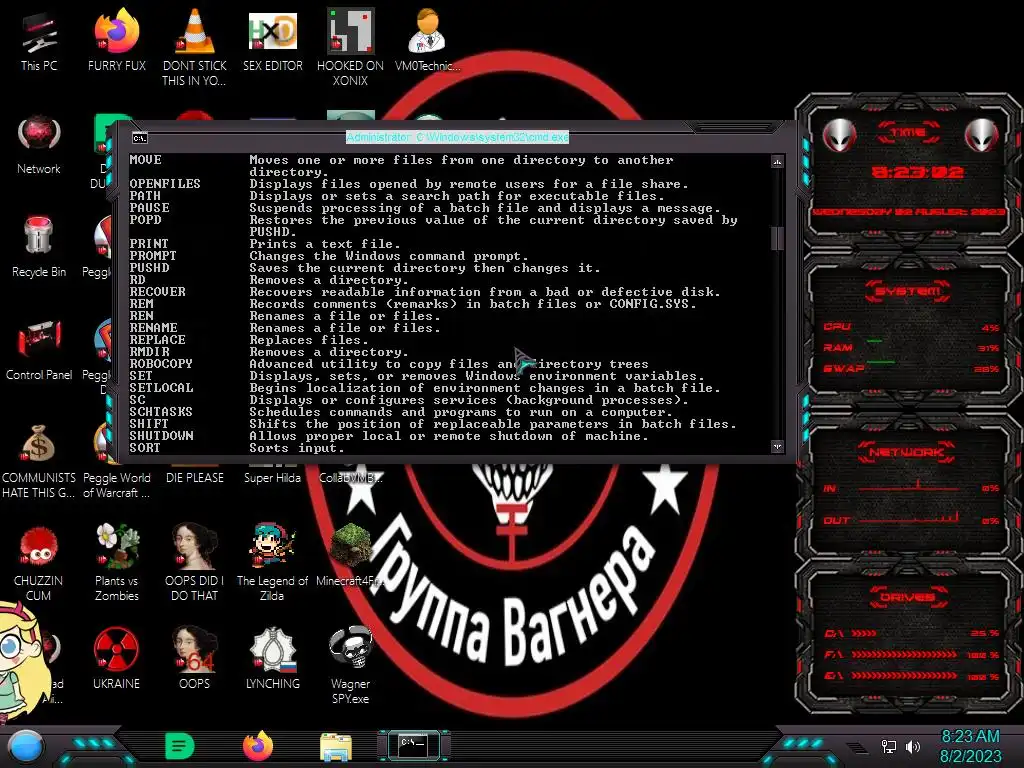Click the network tray icon
The width and height of the screenshot is (1024, 768).
coord(888,746)
